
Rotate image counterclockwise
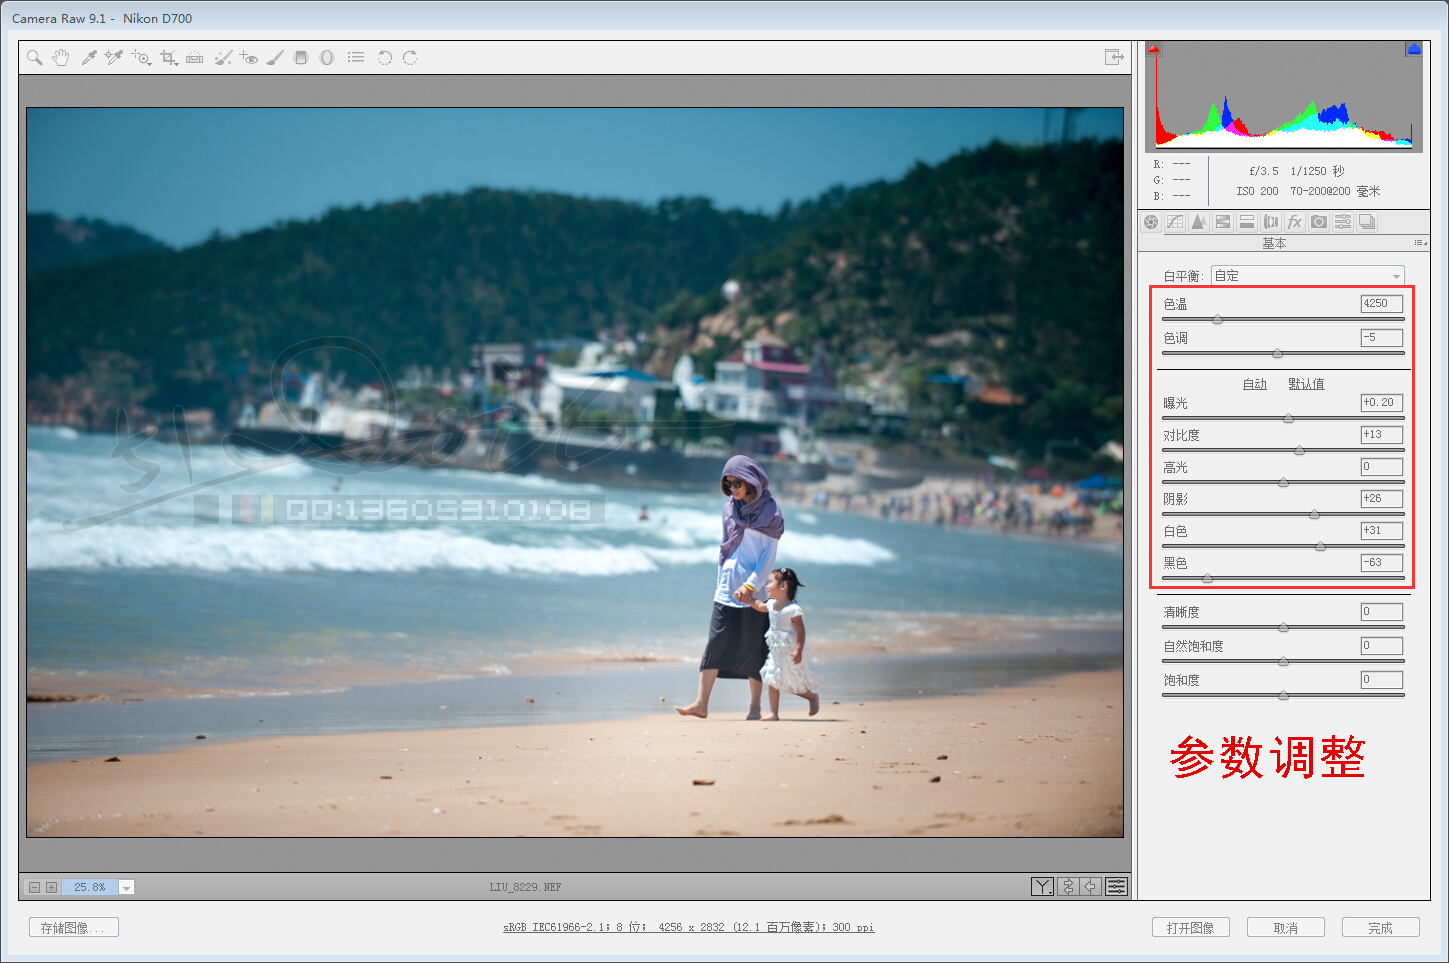384,58
